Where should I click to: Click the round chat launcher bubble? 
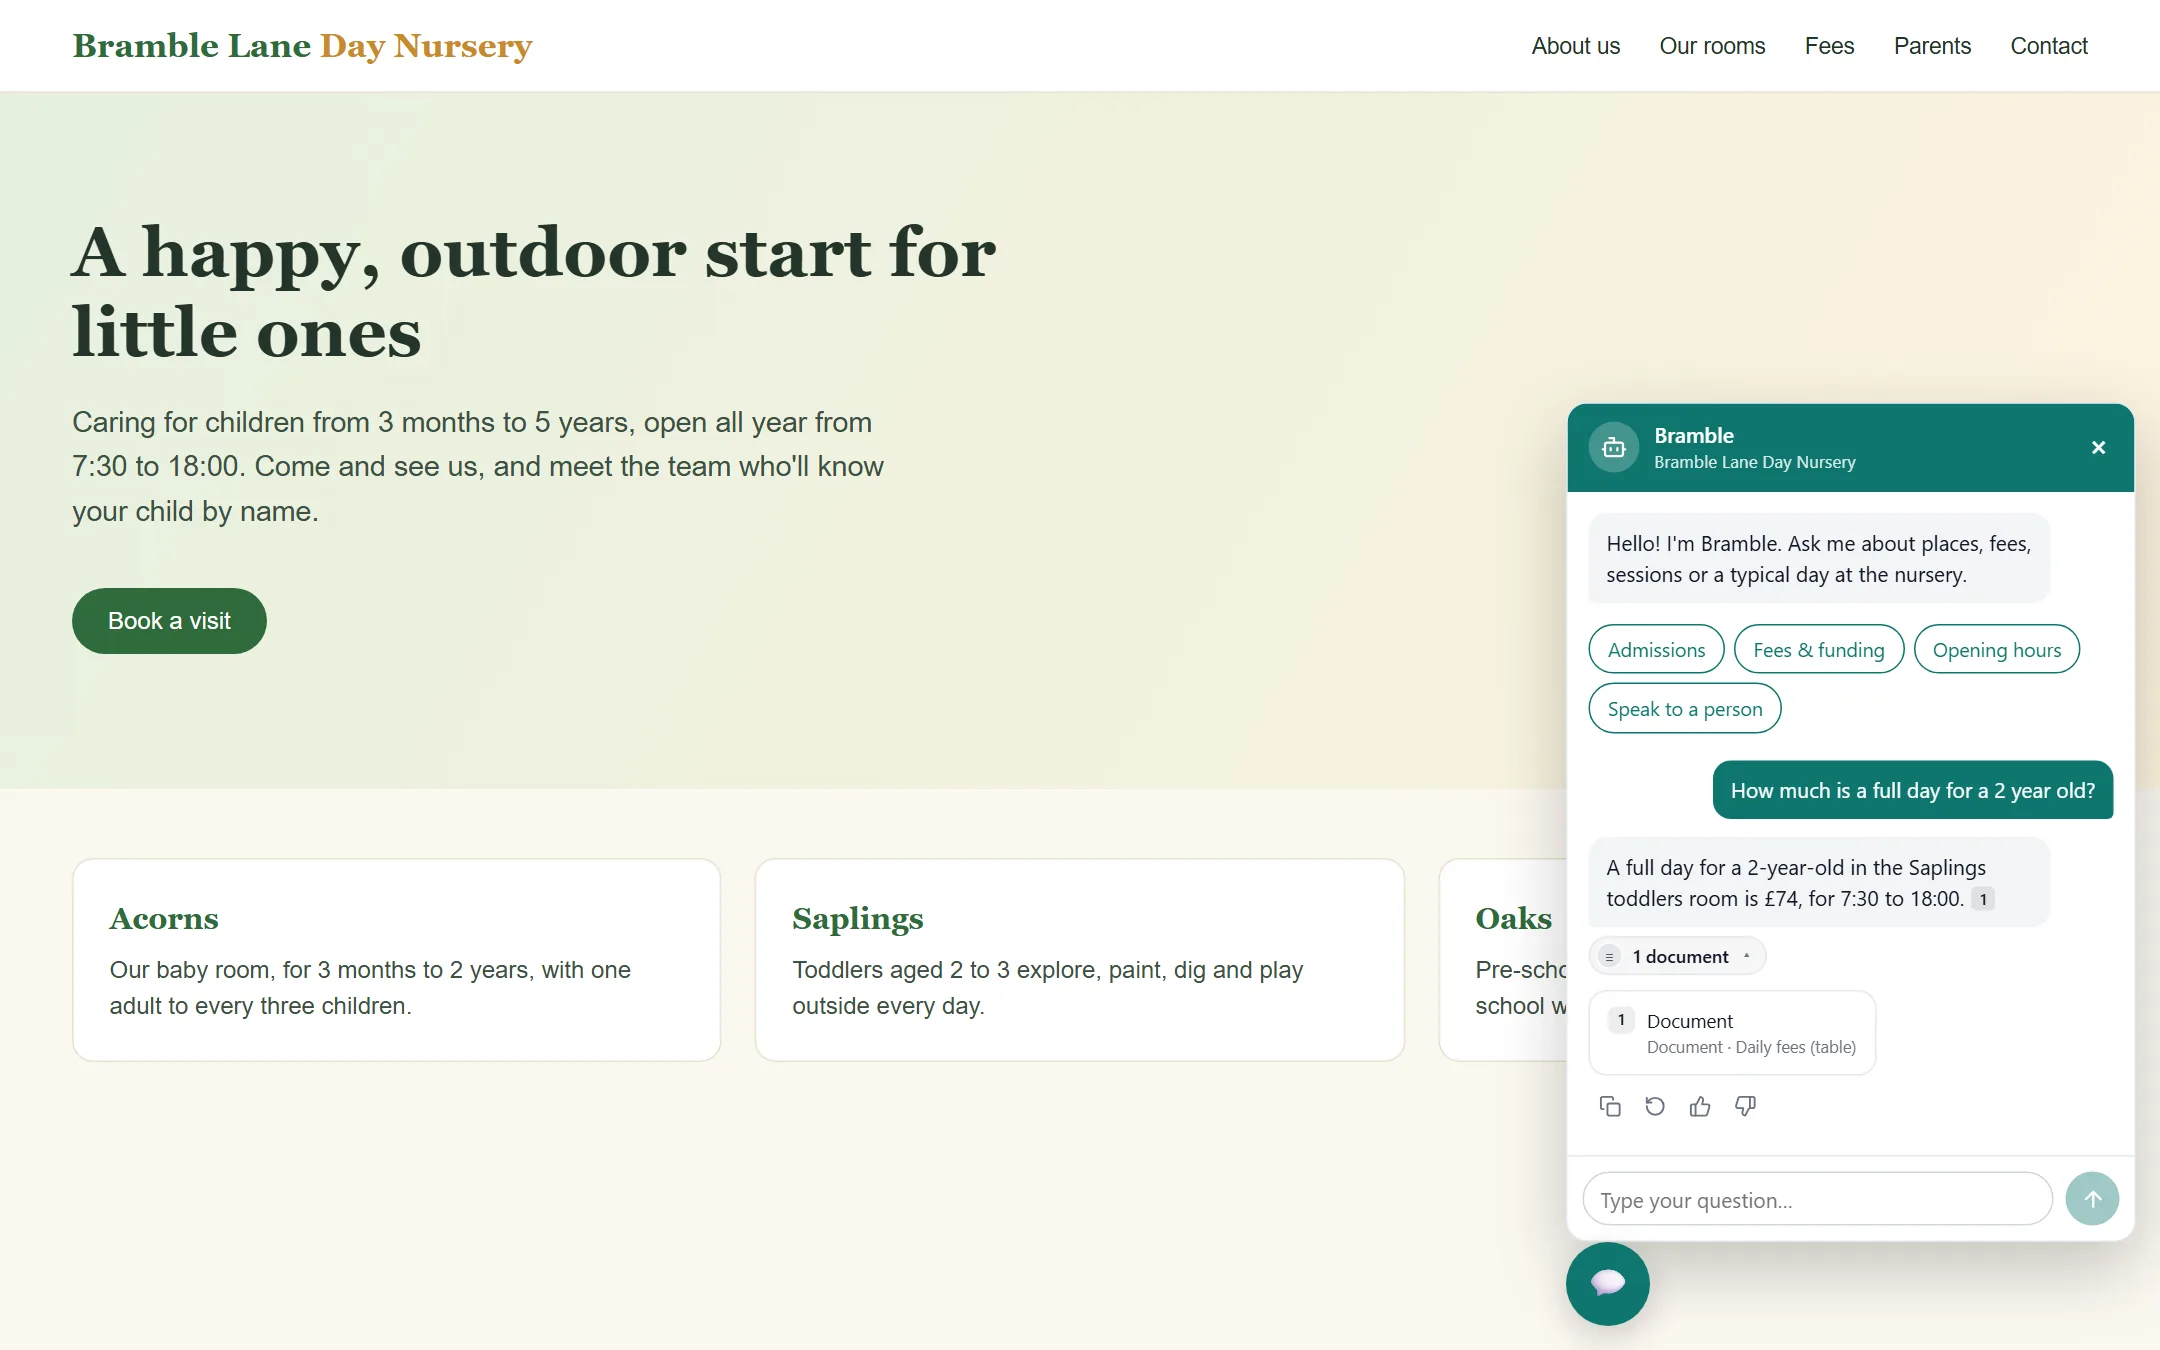(1608, 1283)
